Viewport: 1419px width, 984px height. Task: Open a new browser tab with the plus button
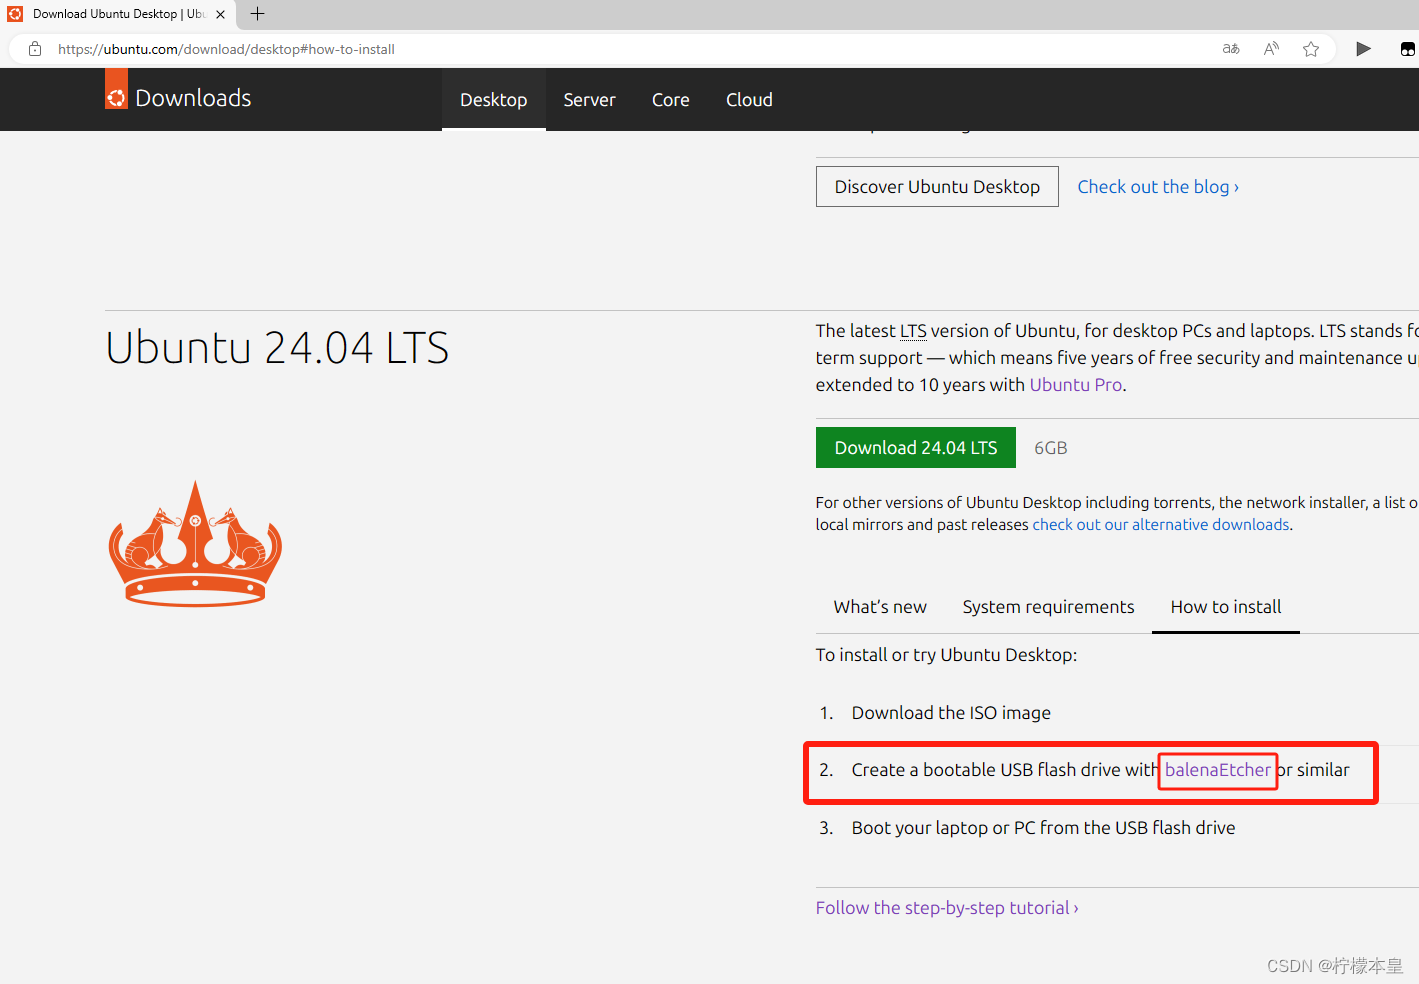pyautogui.click(x=257, y=14)
